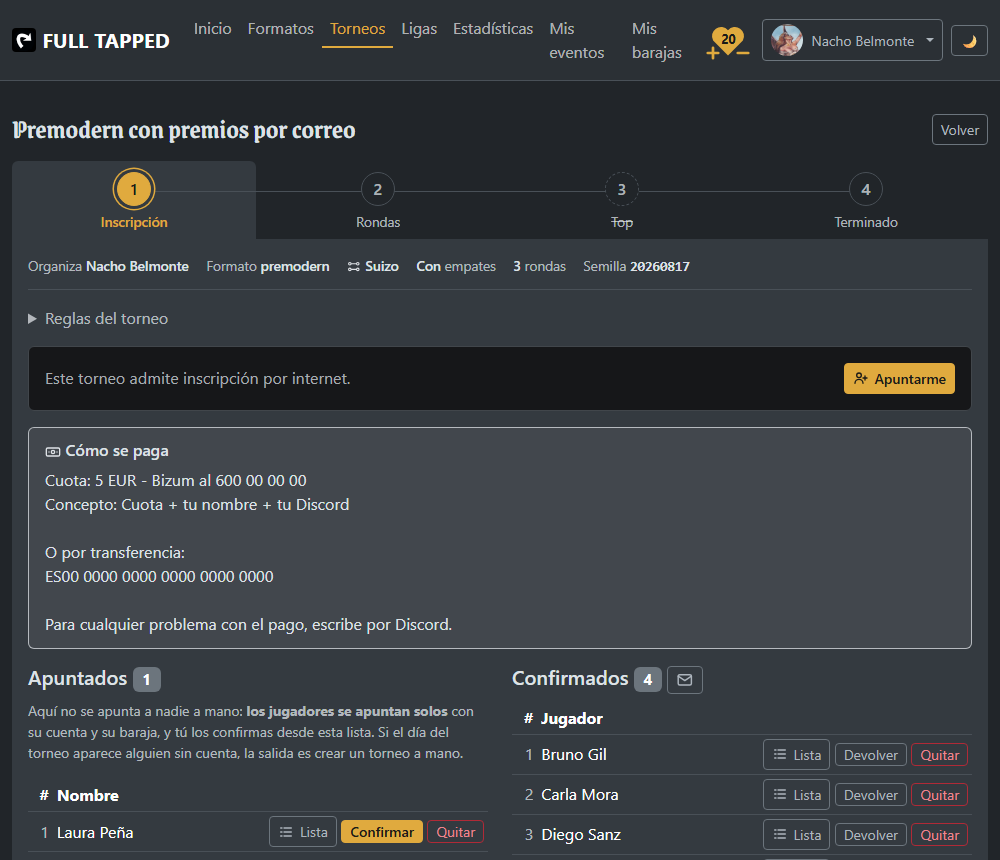Open the life counter heart icon
The image size is (1000, 860).
pyautogui.click(x=728, y=42)
